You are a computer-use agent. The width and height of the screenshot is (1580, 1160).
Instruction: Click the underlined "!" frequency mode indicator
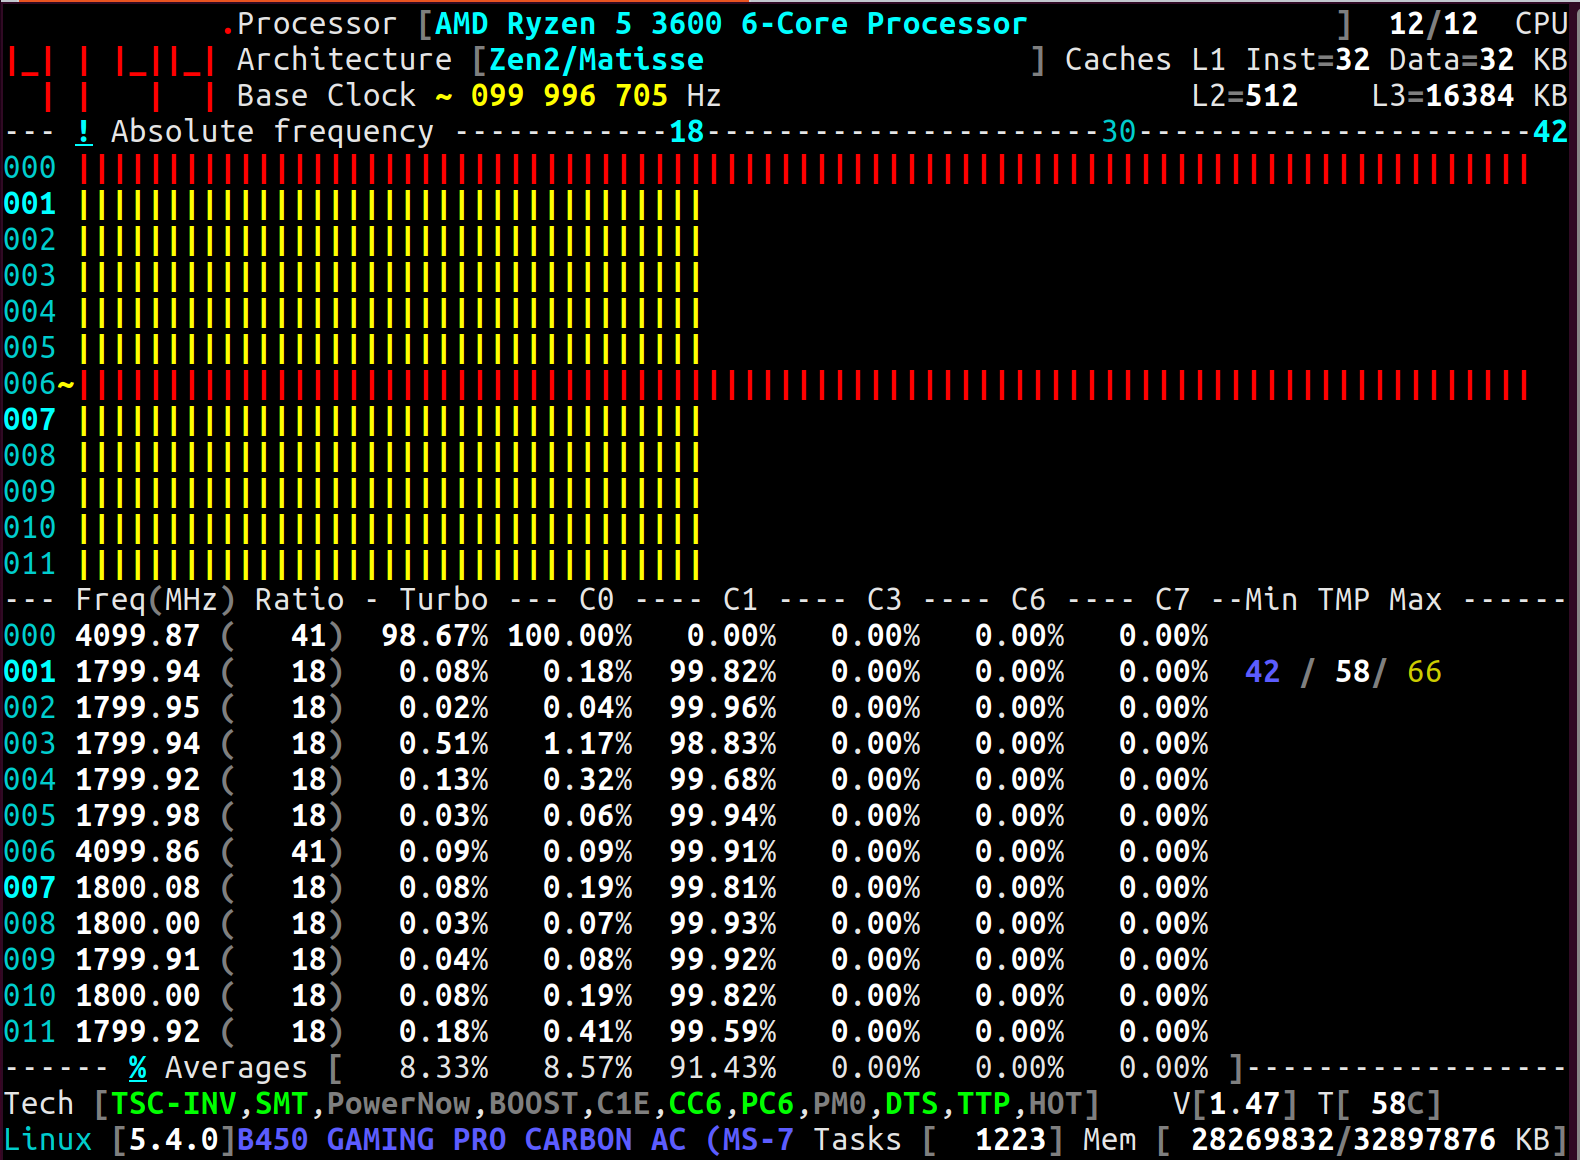pyautogui.click(x=84, y=132)
